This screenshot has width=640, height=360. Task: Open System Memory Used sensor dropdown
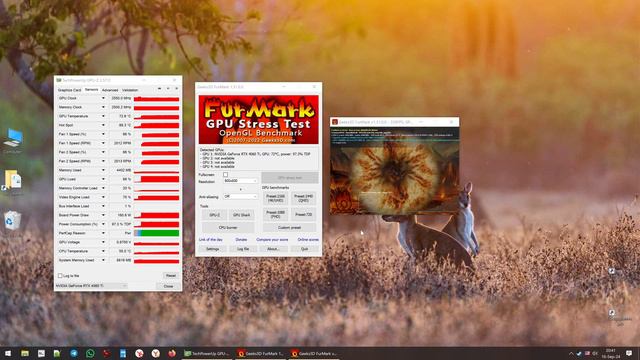(103, 260)
